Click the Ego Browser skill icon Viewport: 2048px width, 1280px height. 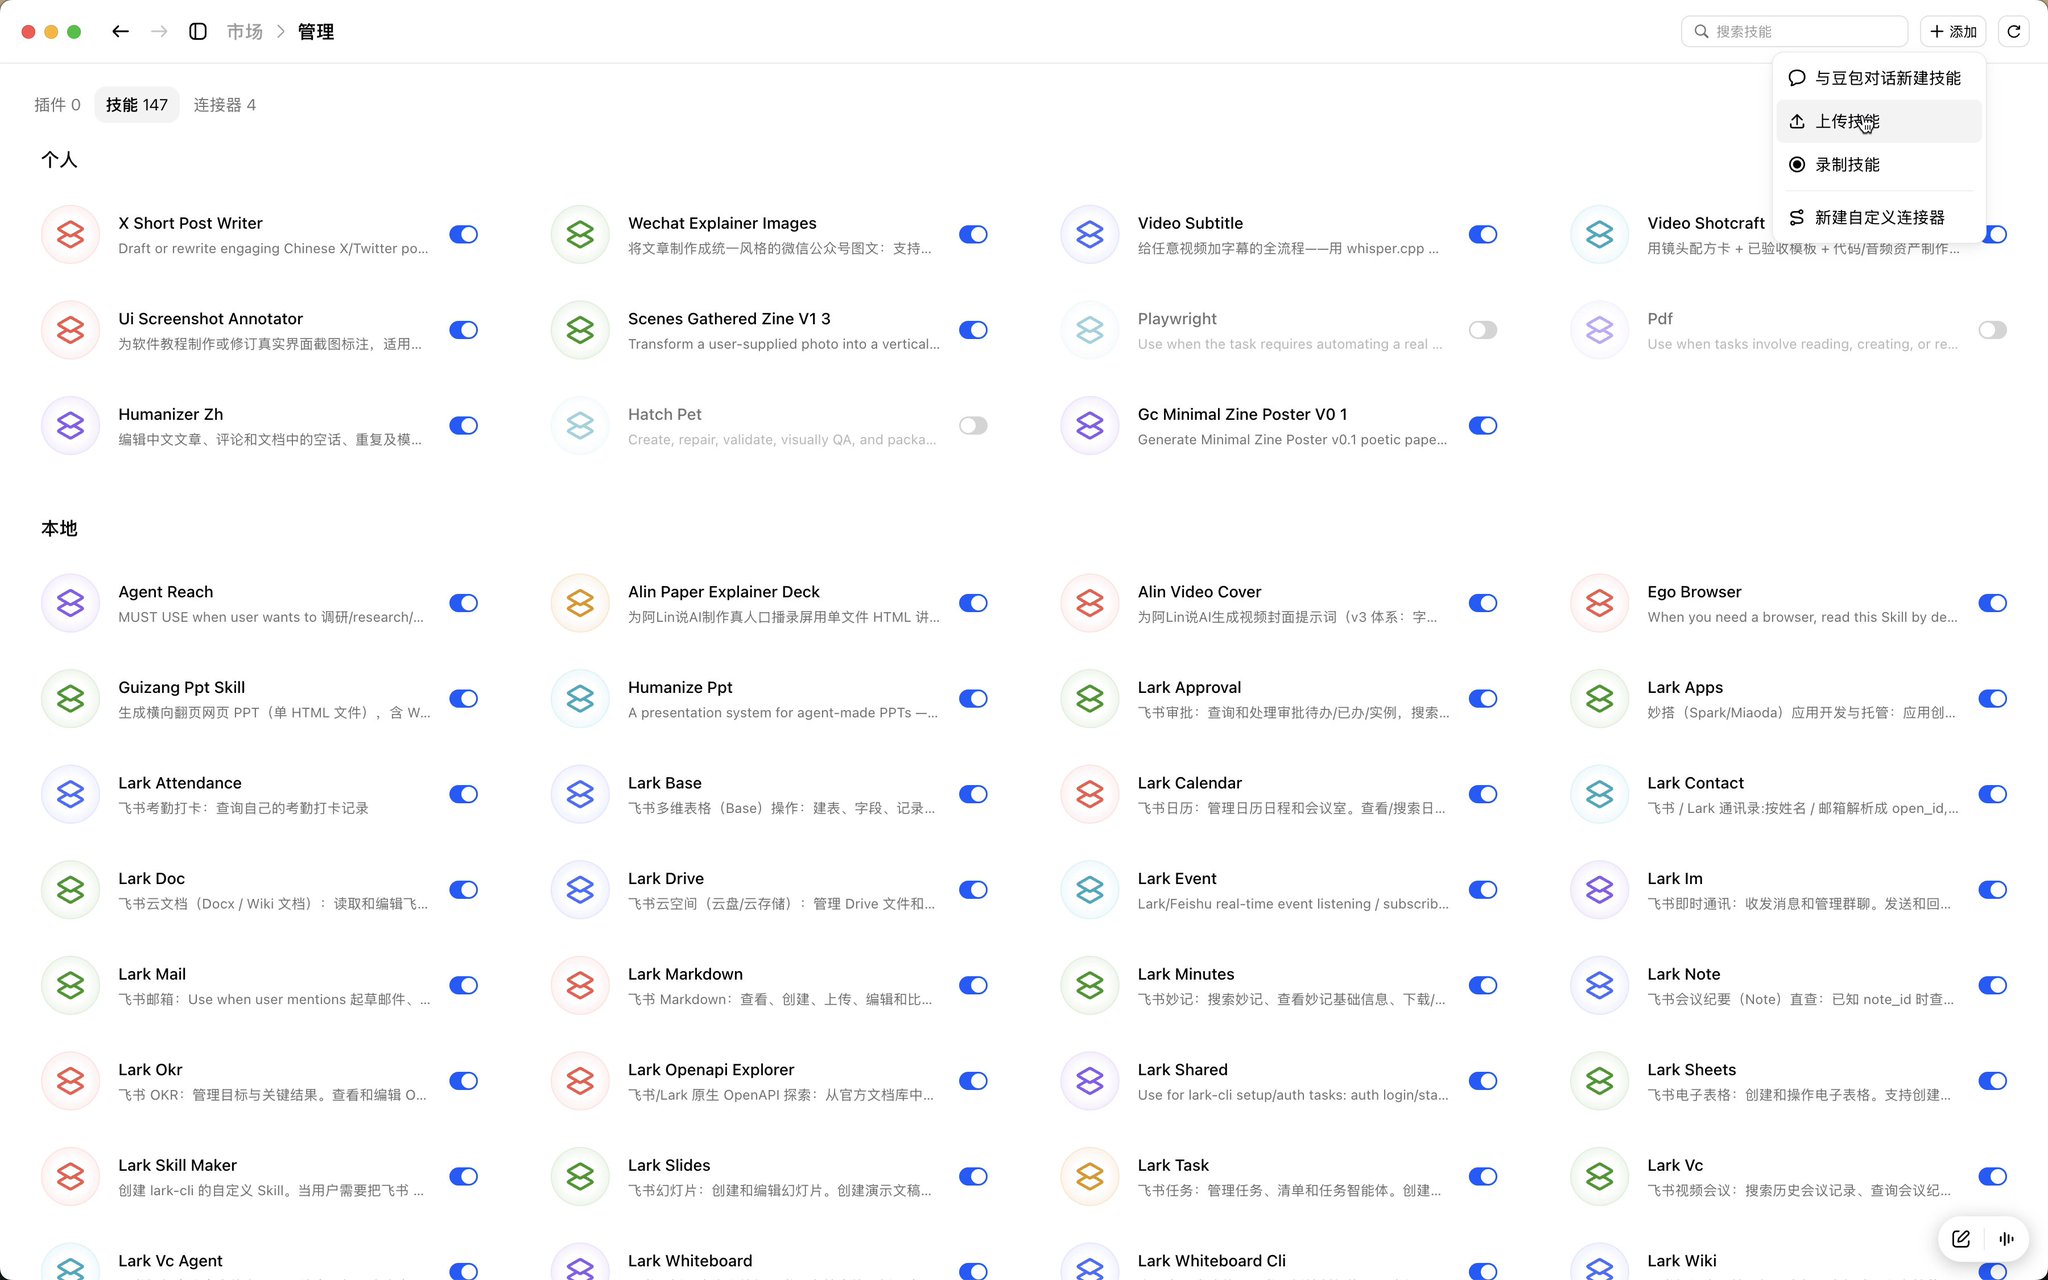[1600, 603]
